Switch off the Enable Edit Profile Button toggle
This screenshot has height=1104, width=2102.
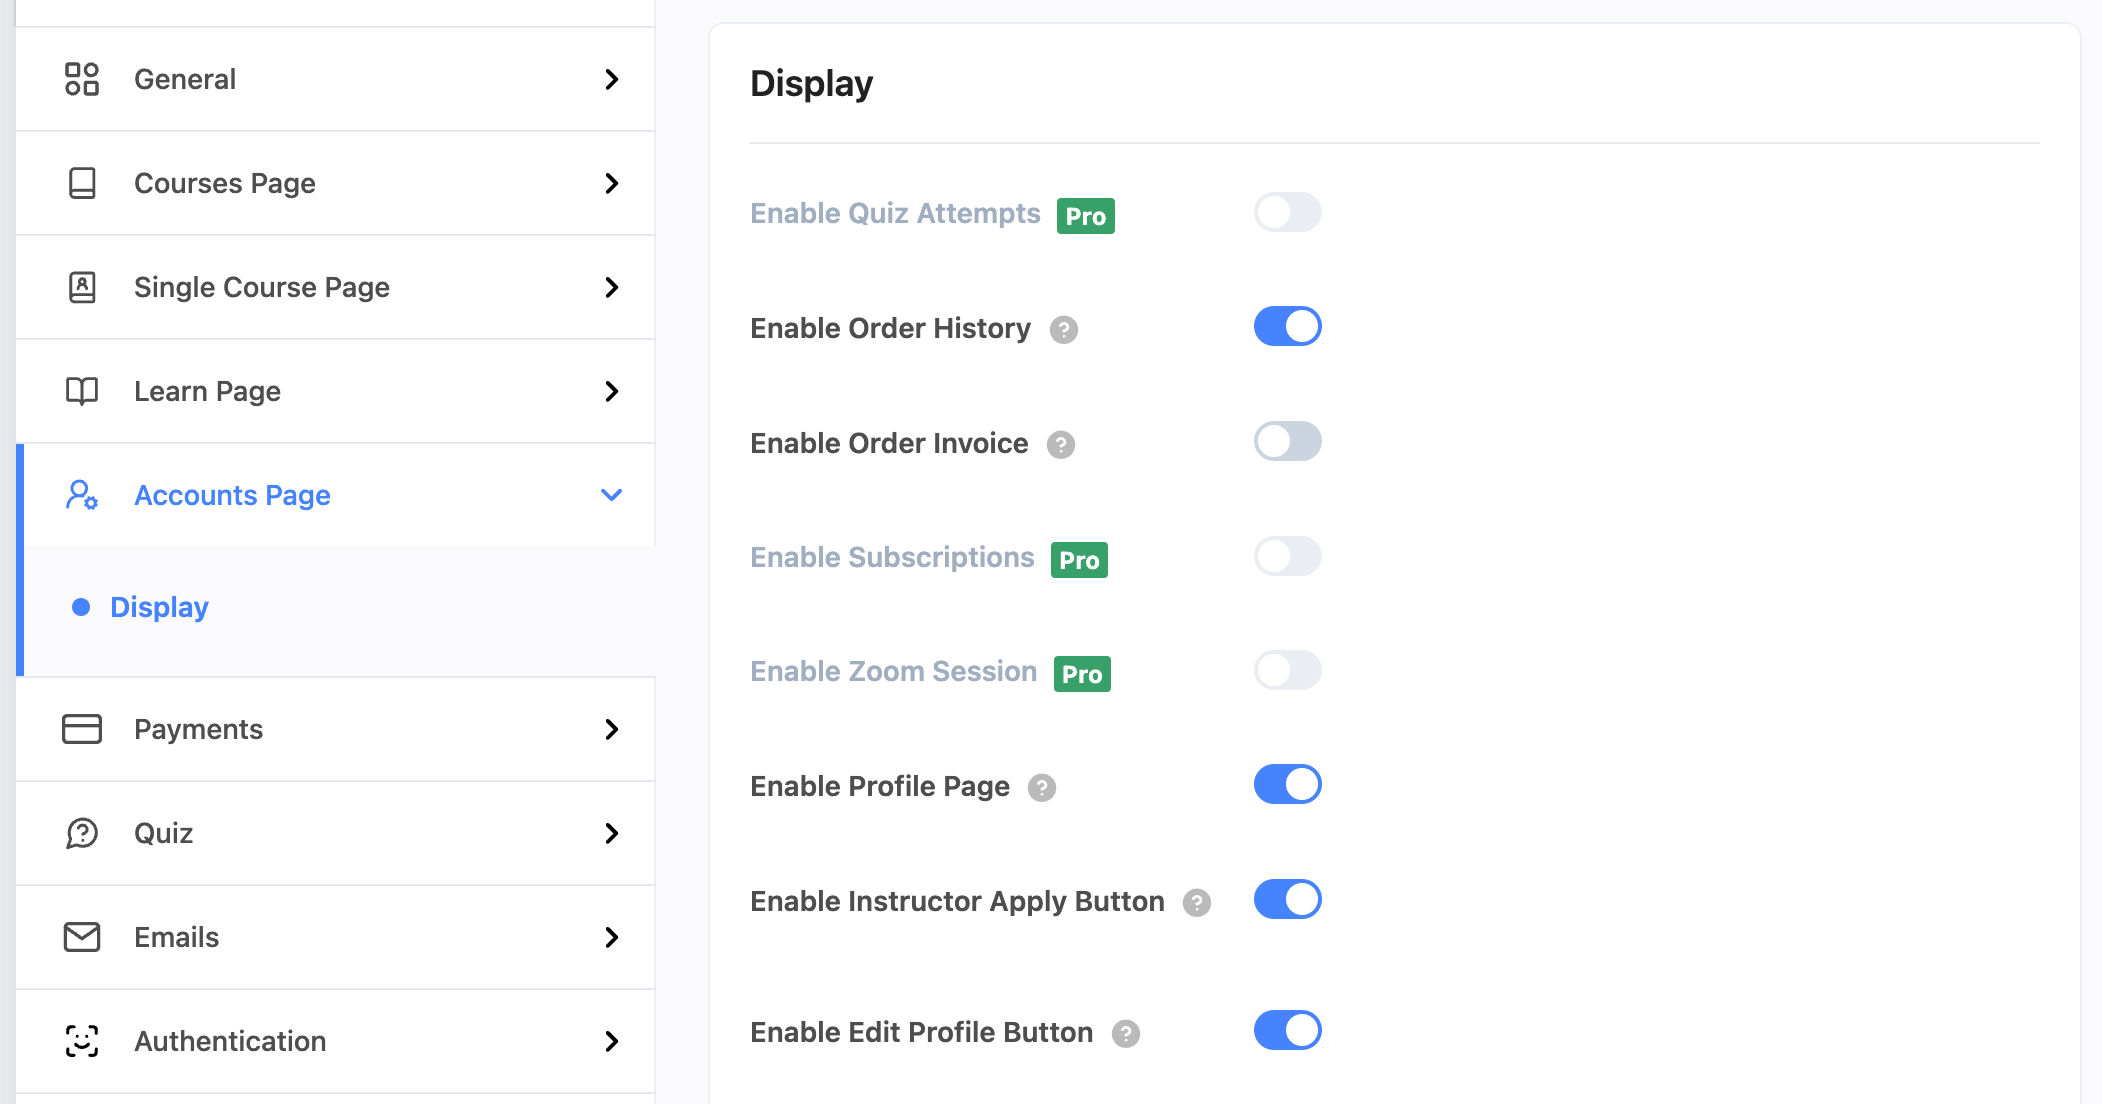click(x=1288, y=1031)
